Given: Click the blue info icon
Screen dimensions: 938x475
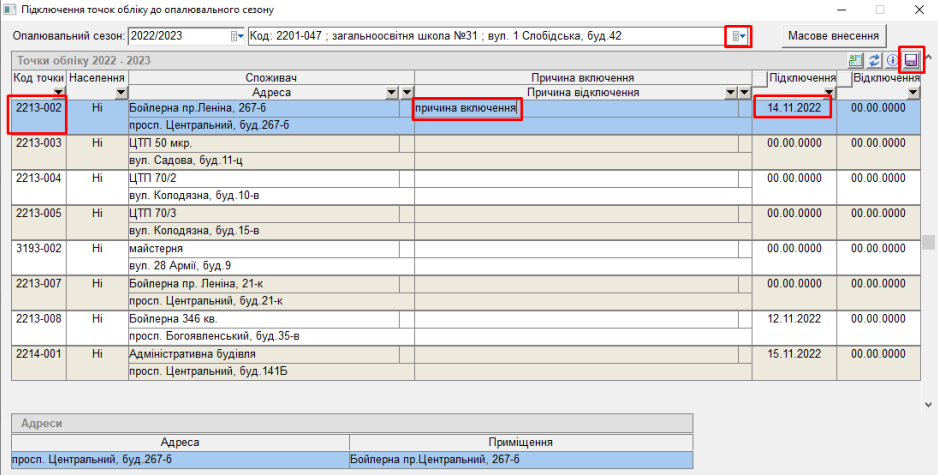Looking at the screenshot, I should pyautogui.click(x=892, y=60).
